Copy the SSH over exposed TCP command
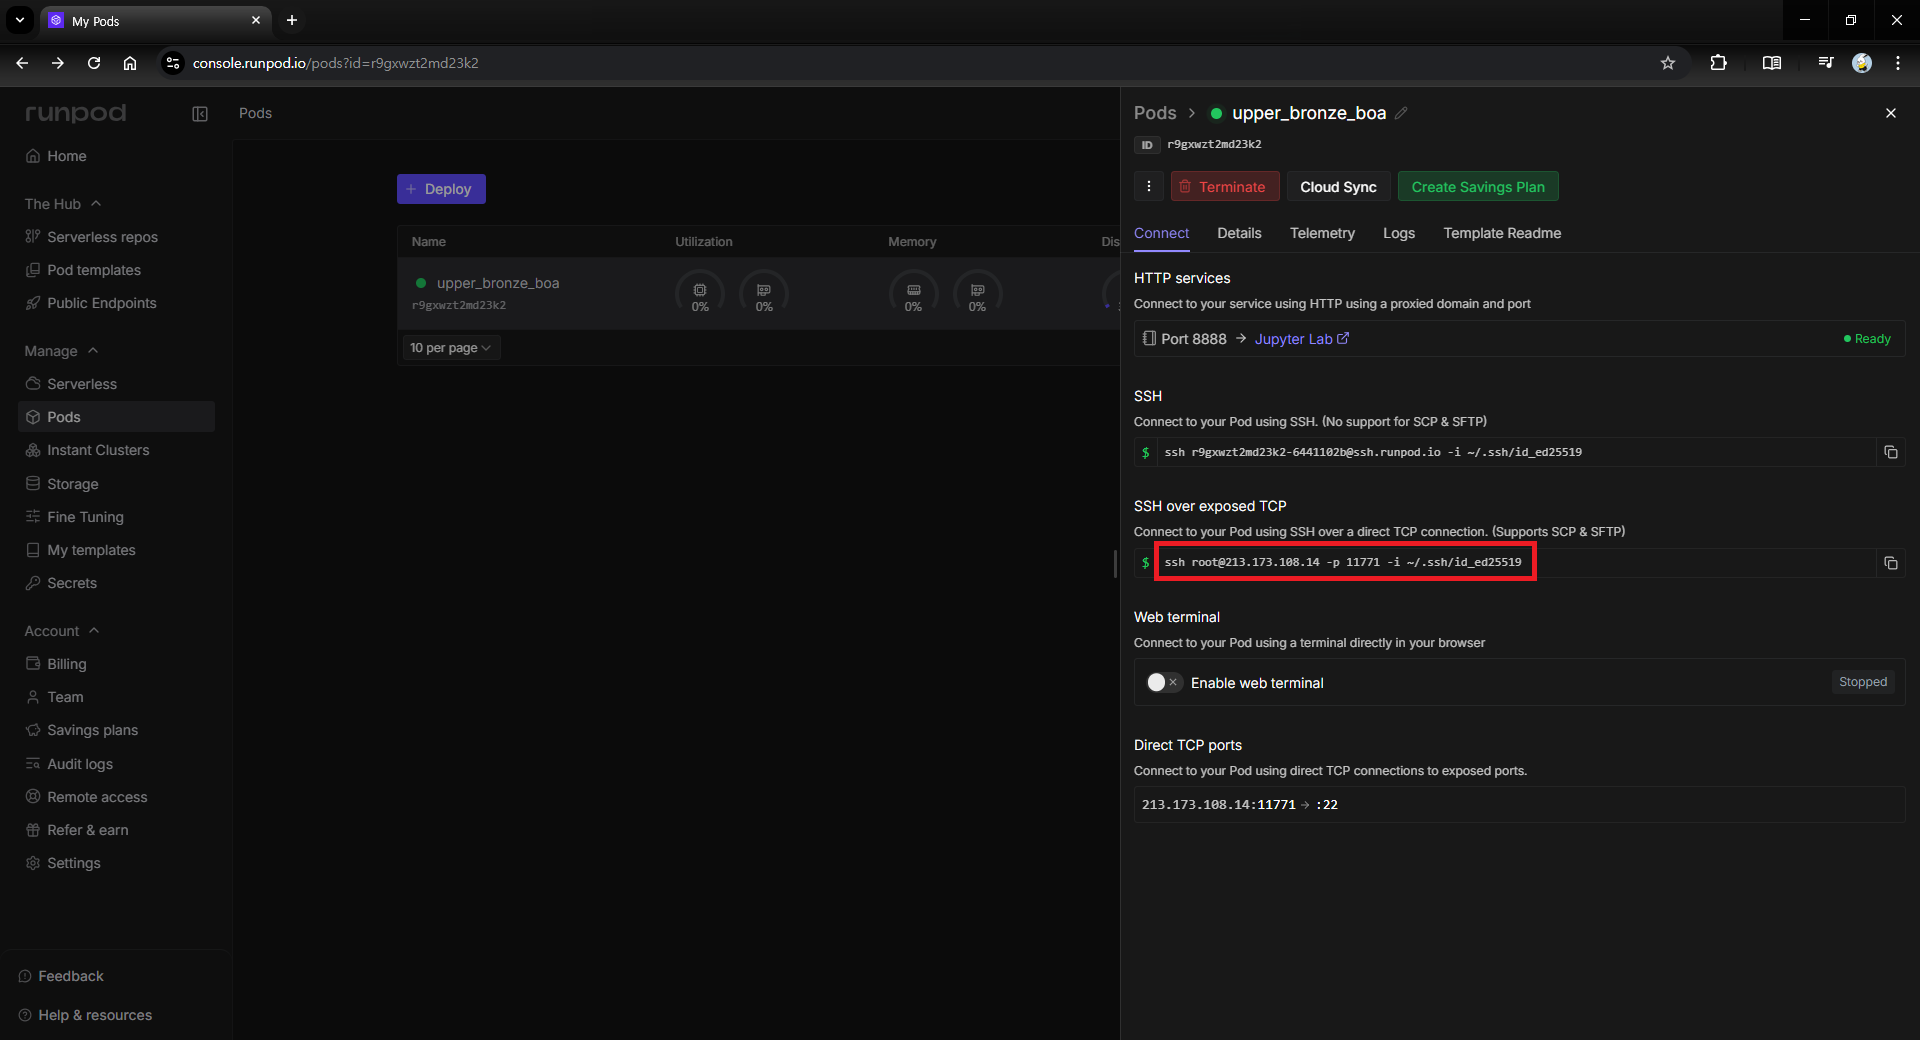 [x=1891, y=563]
